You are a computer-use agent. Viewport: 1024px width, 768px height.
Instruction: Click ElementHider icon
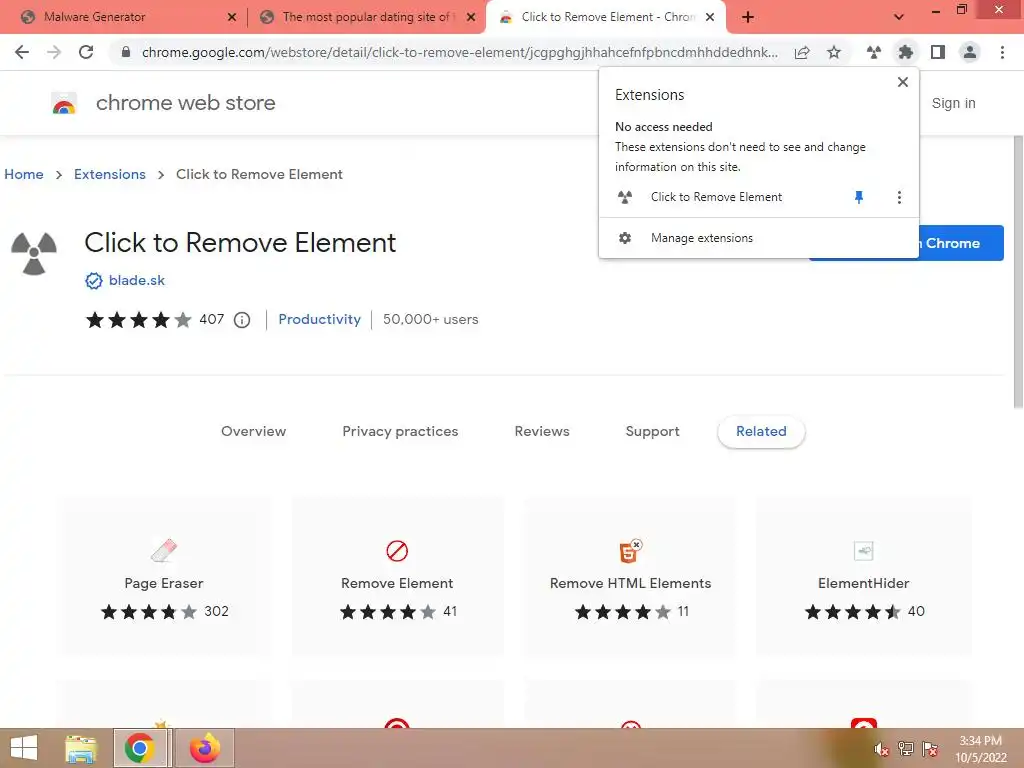[x=863, y=551]
